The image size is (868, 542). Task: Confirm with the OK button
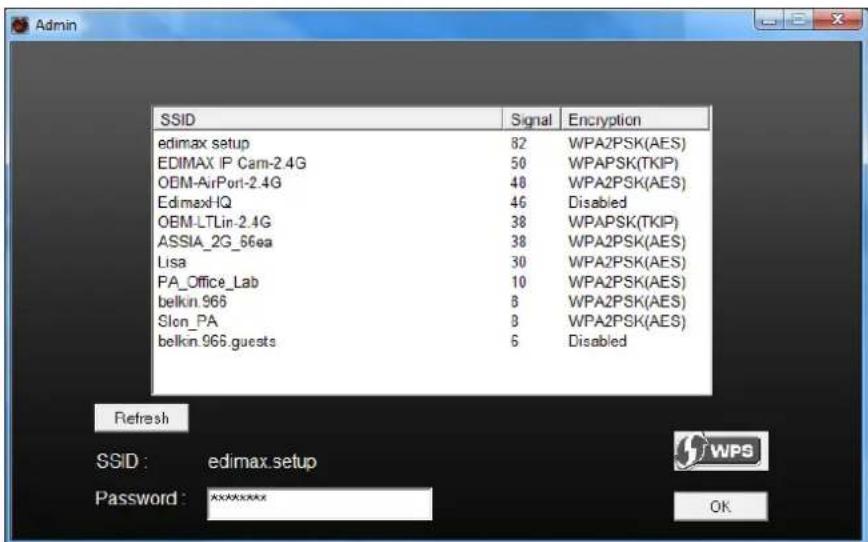[720, 506]
